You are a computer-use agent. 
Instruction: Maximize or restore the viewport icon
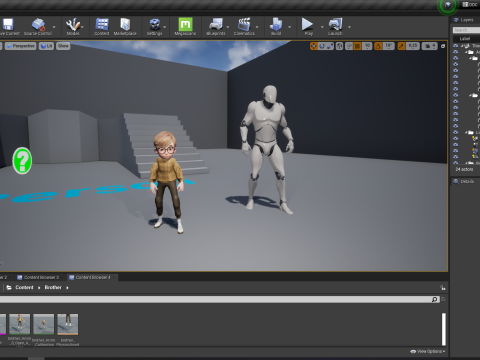[443, 46]
